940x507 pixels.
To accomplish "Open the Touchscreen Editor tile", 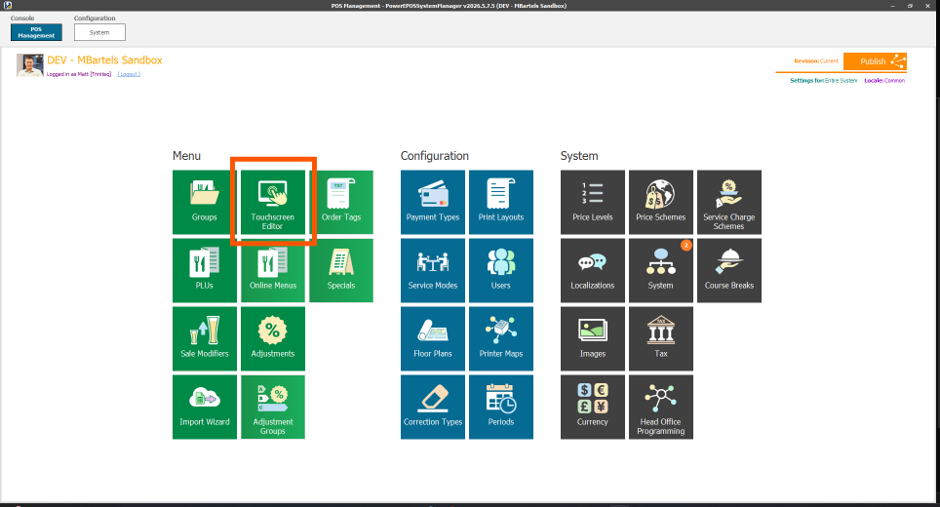I will (273, 202).
